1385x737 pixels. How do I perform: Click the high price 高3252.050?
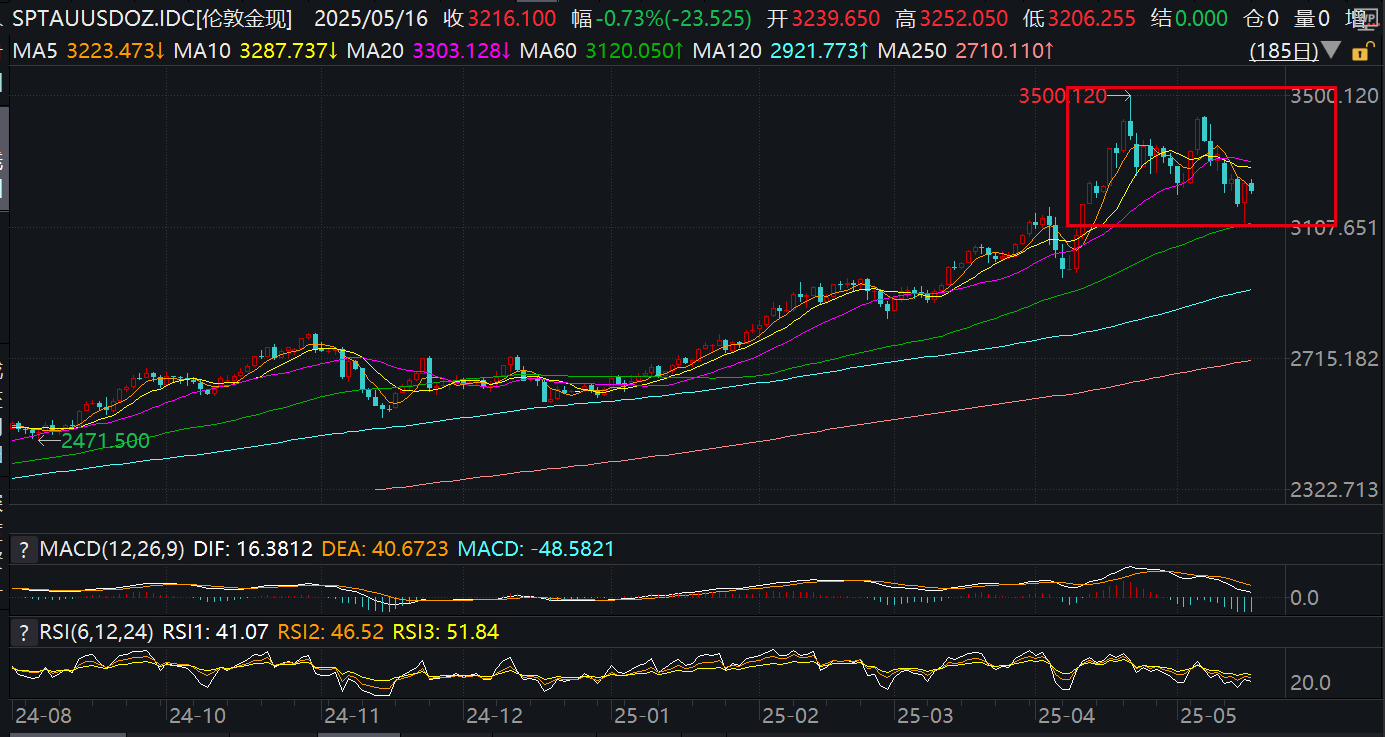[951, 18]
